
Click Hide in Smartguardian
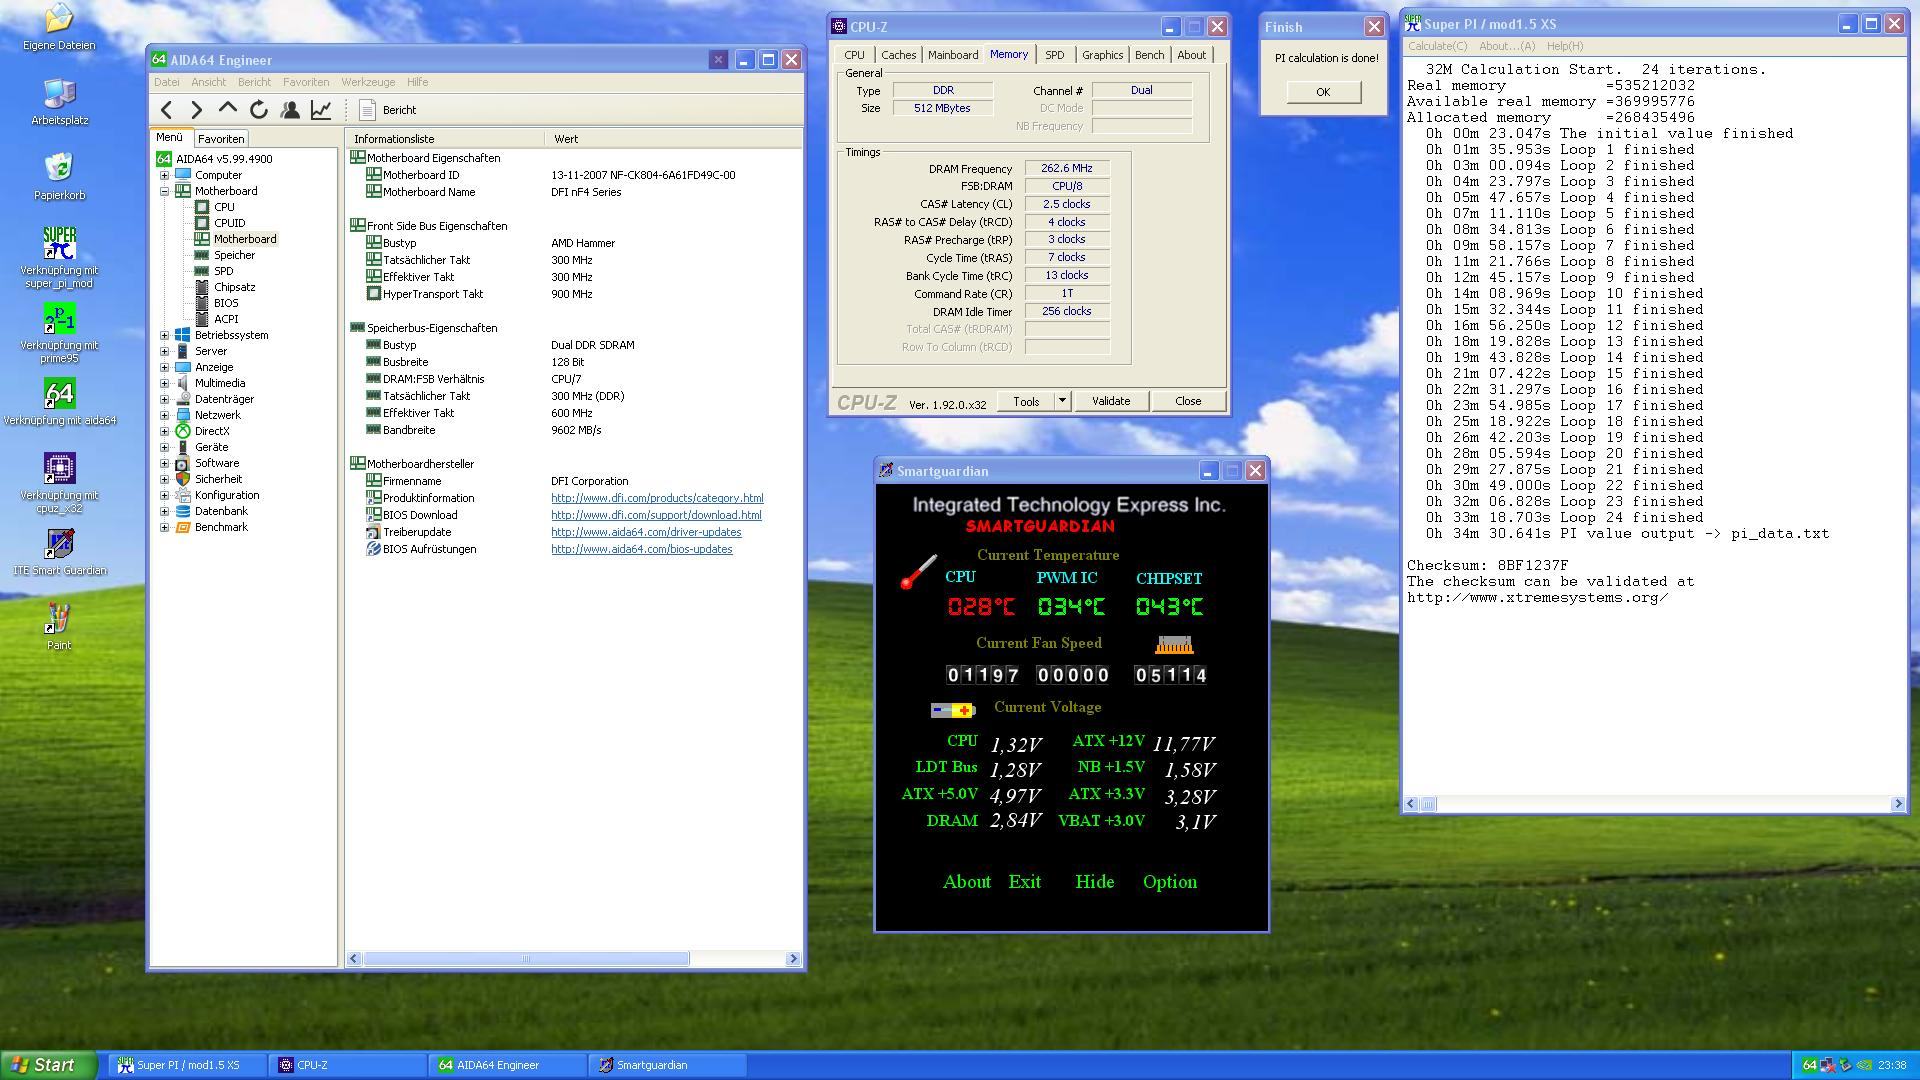(x=1094, y=882)
